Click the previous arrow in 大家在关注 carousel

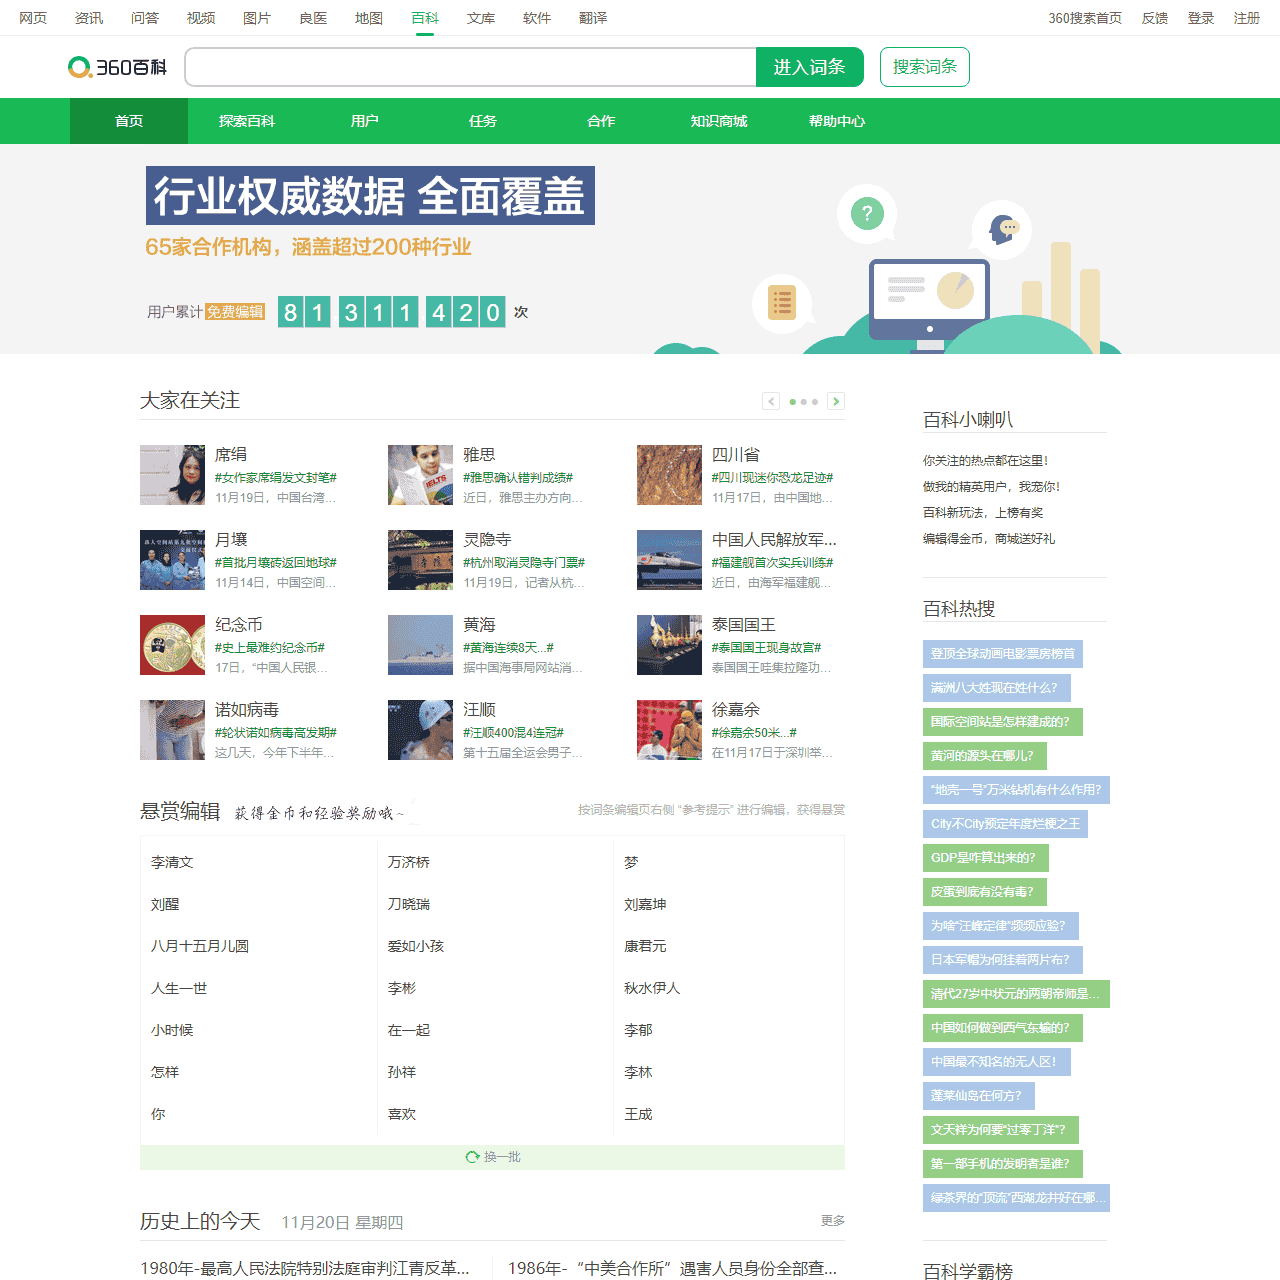pyautogui.click(x=771, y=400)
